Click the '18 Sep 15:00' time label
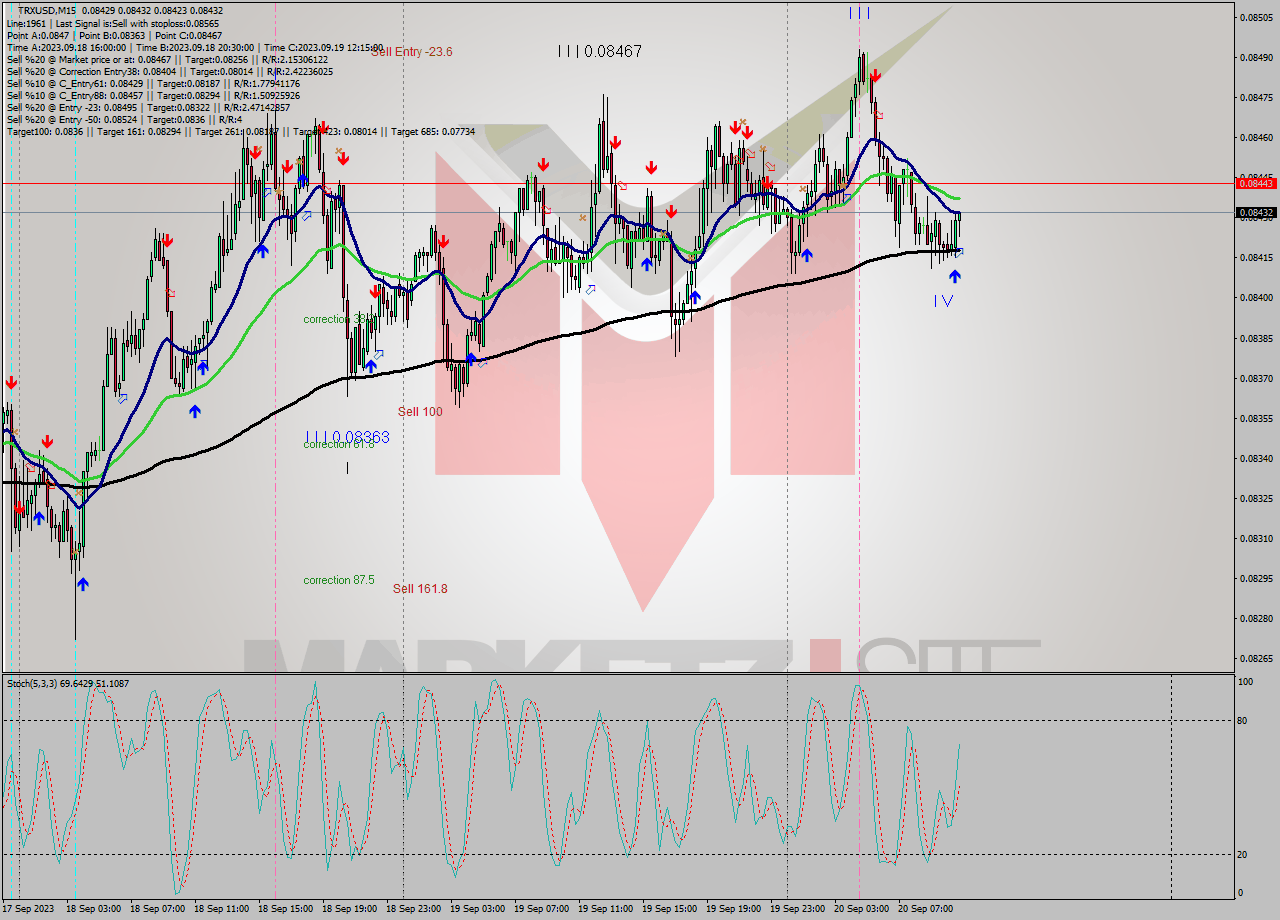The height and width of the screenshot is (920, 1280). 285,909
